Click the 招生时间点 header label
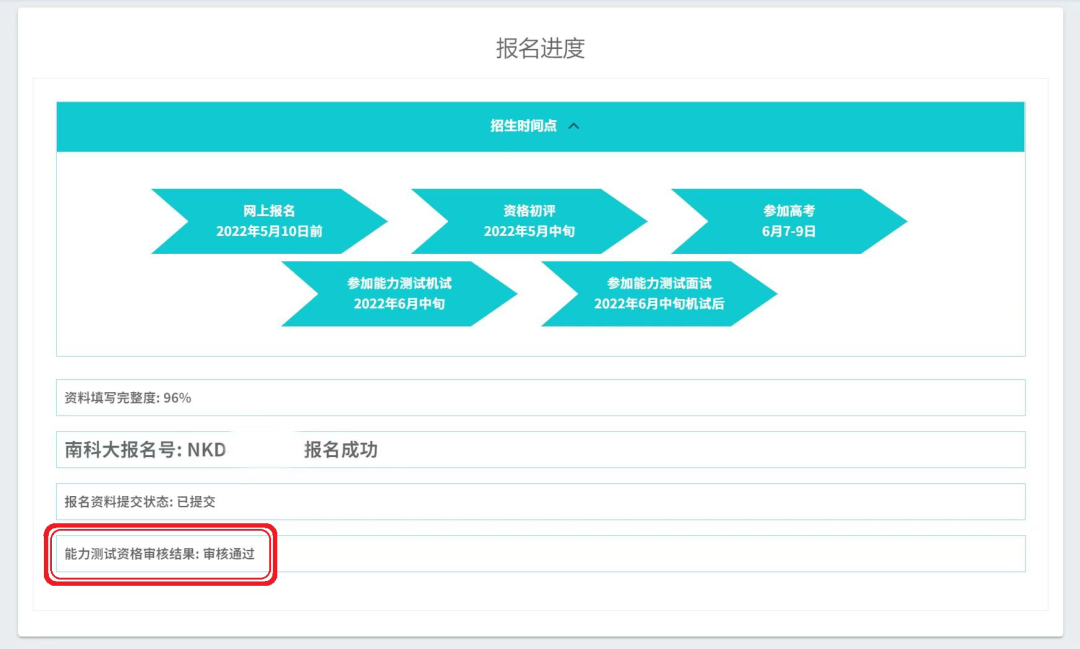The image size is (1080, 649). pos(523,126)
